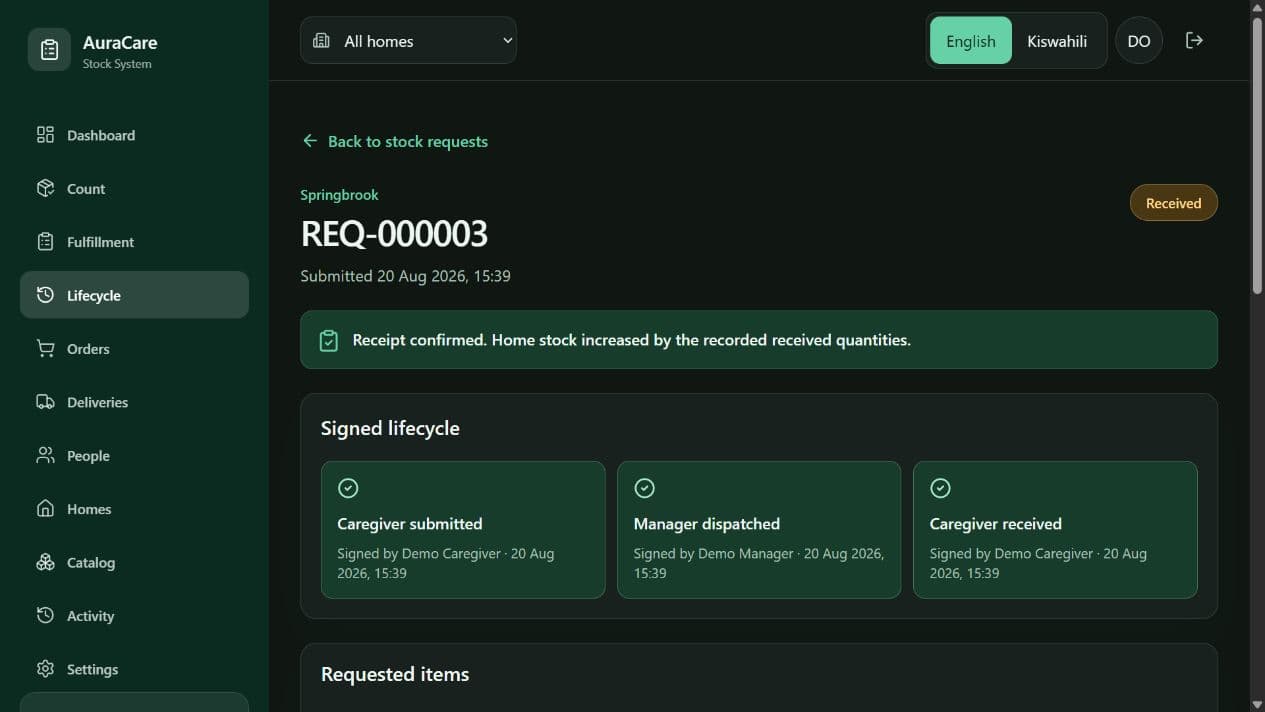Go to the Count page
1265x712 pixels.
tap(134, 188)
